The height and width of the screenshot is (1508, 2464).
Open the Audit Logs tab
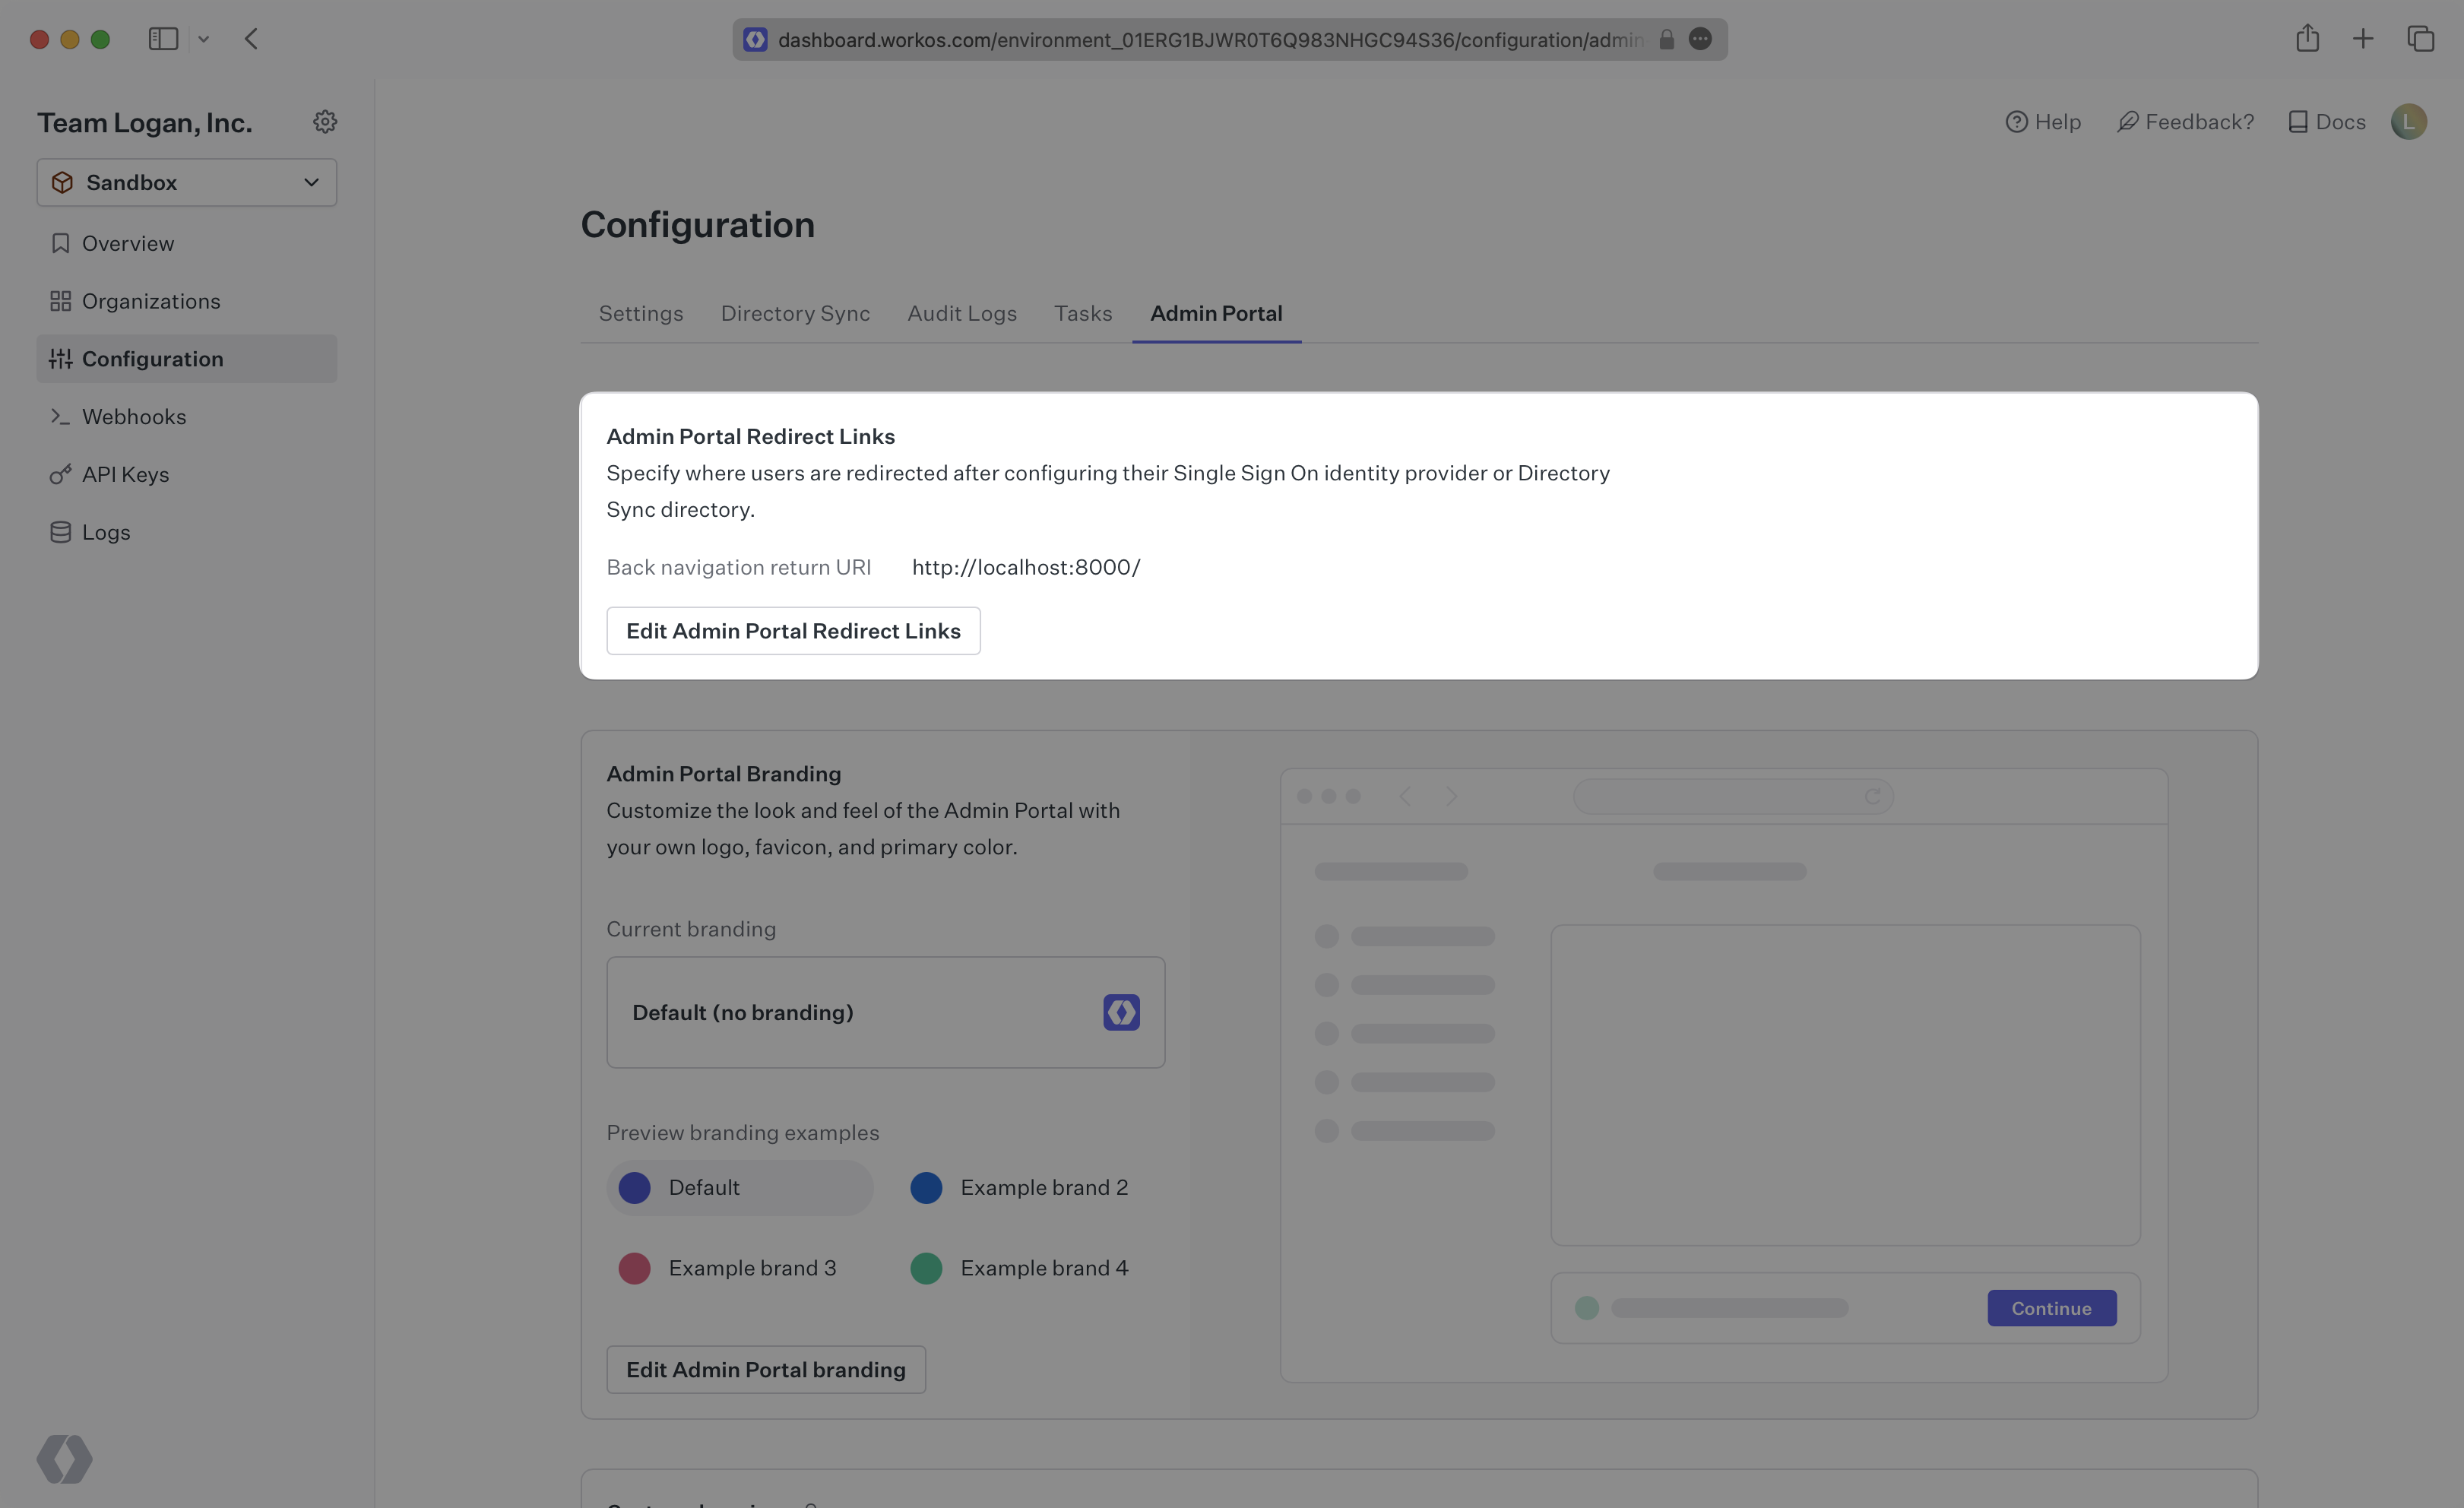pos(962,313)
